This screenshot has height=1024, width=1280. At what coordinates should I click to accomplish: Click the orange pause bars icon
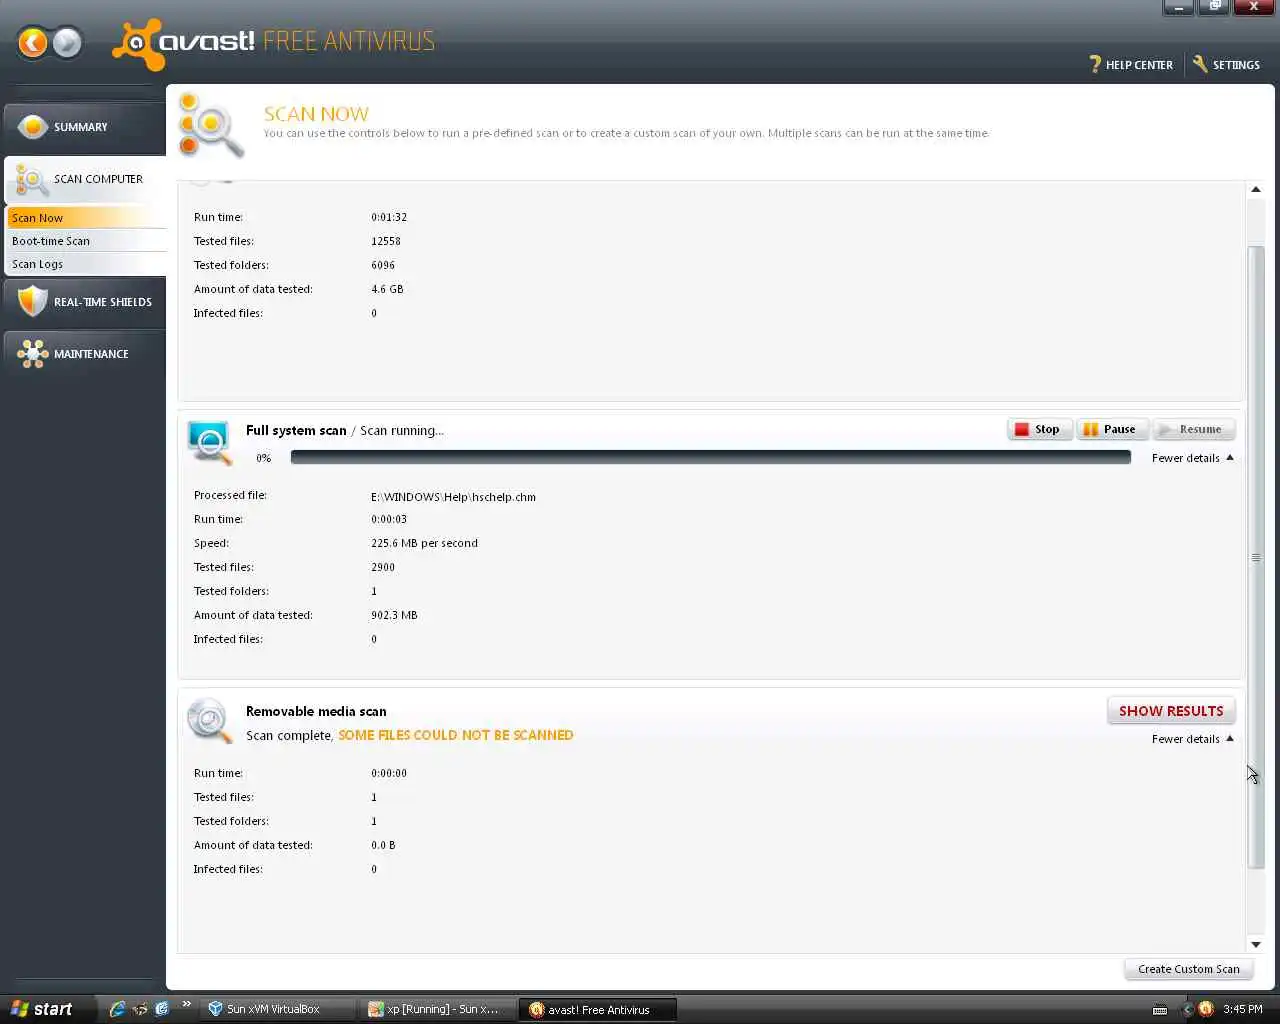1090,429
